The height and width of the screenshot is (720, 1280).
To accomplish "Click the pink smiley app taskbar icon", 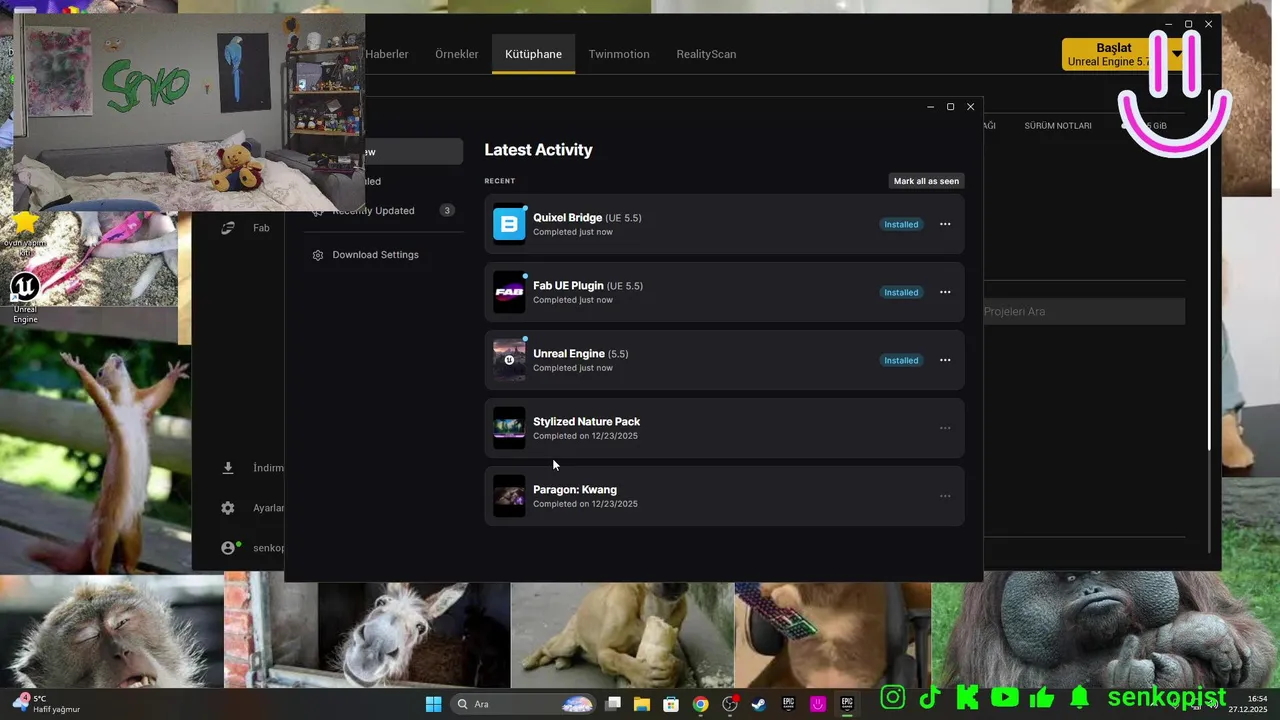I will (817, 704).
